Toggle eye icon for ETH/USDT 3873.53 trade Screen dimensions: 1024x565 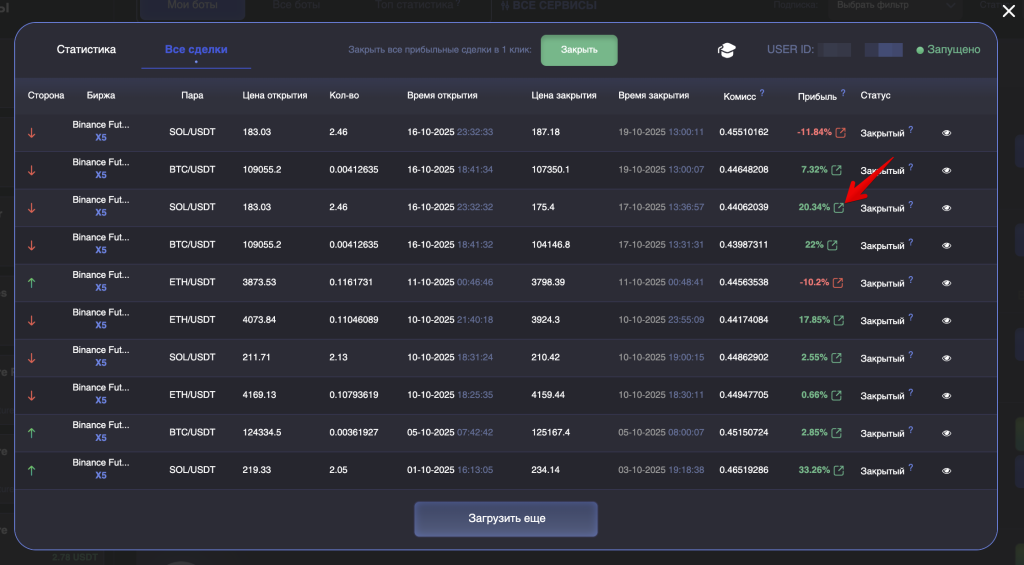947,283
